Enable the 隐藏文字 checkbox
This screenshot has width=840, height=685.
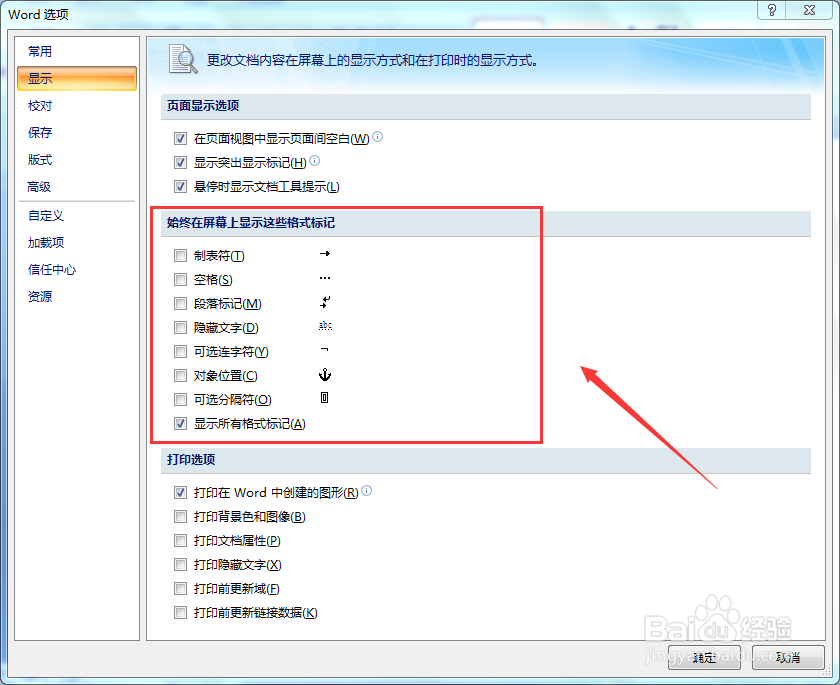click(x=181, y=327)
